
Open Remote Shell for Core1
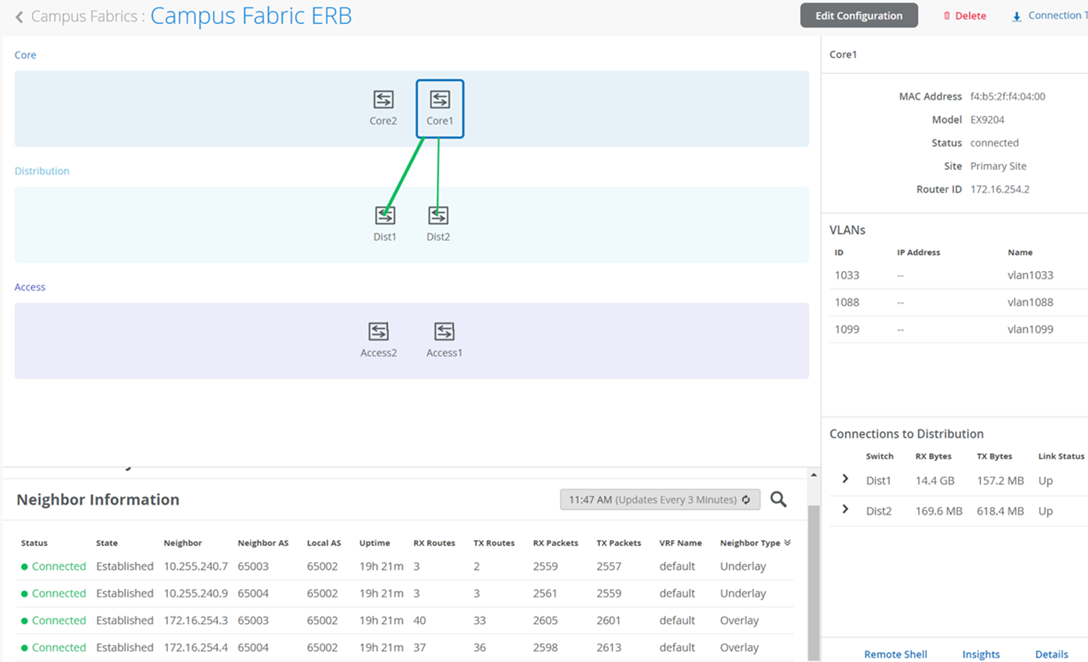895,654
